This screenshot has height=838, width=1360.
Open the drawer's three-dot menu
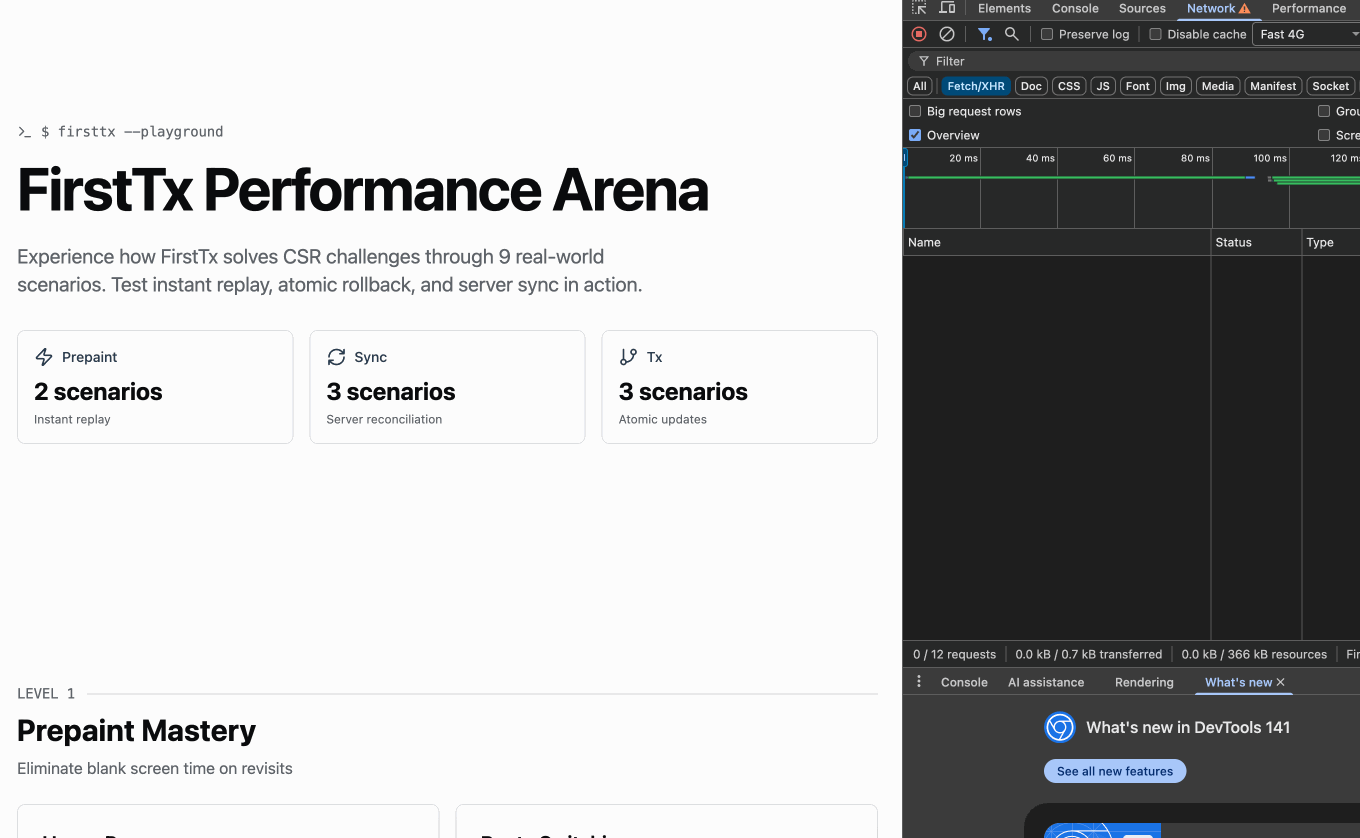click(x=919, y=682)
